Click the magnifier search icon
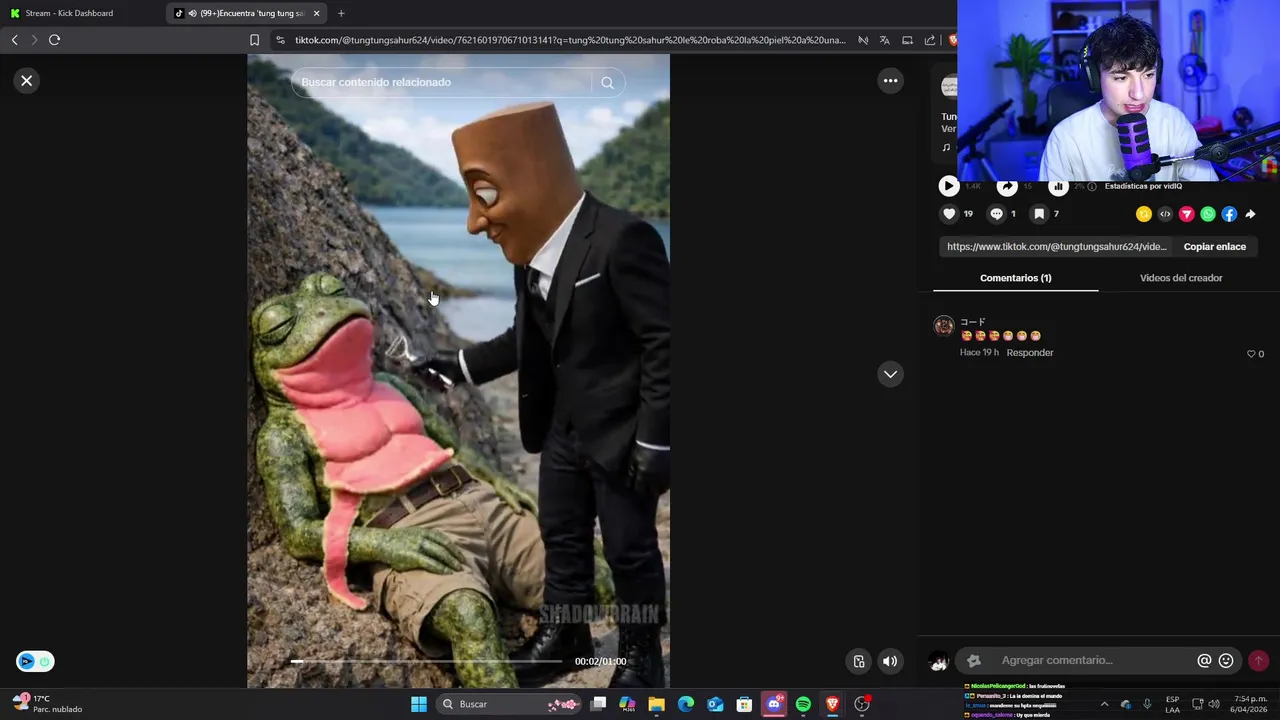This screenshot has height=720, width=1280. [607, 83]
